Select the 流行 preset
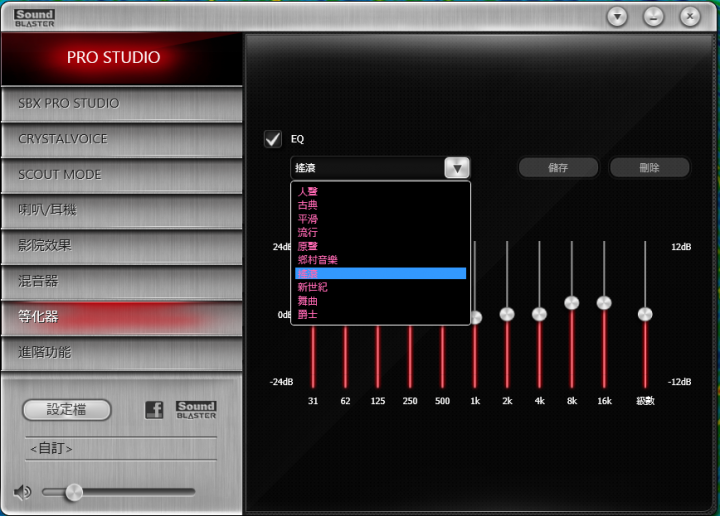Image resolution: width=720 pixels, height=516 pixels. [x=380, y=232]
